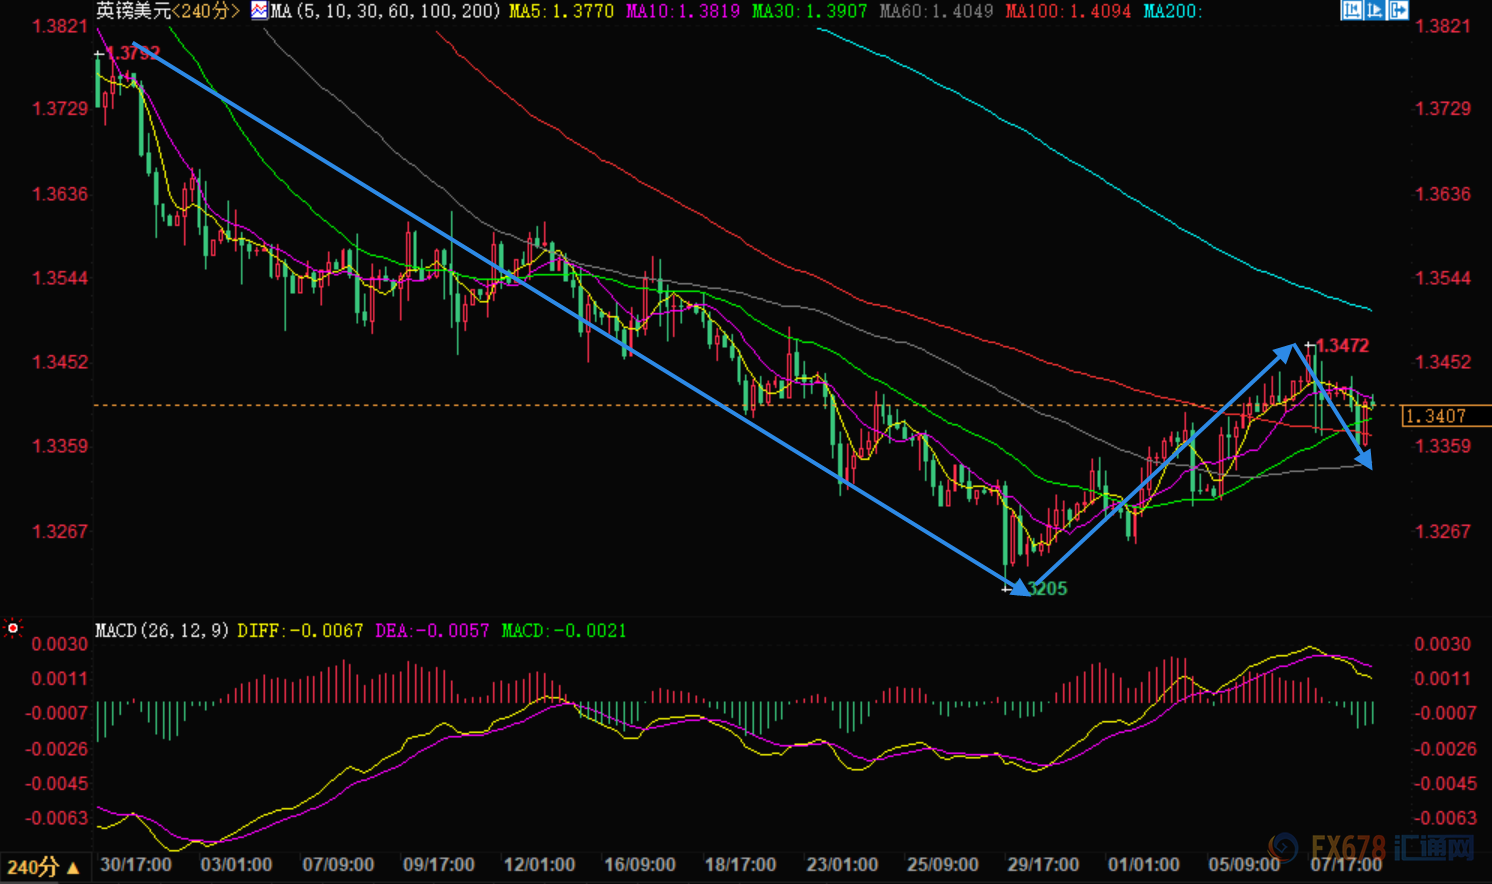
Task: Click the export arrow icon at top right
Action: tap(1398, 10)
